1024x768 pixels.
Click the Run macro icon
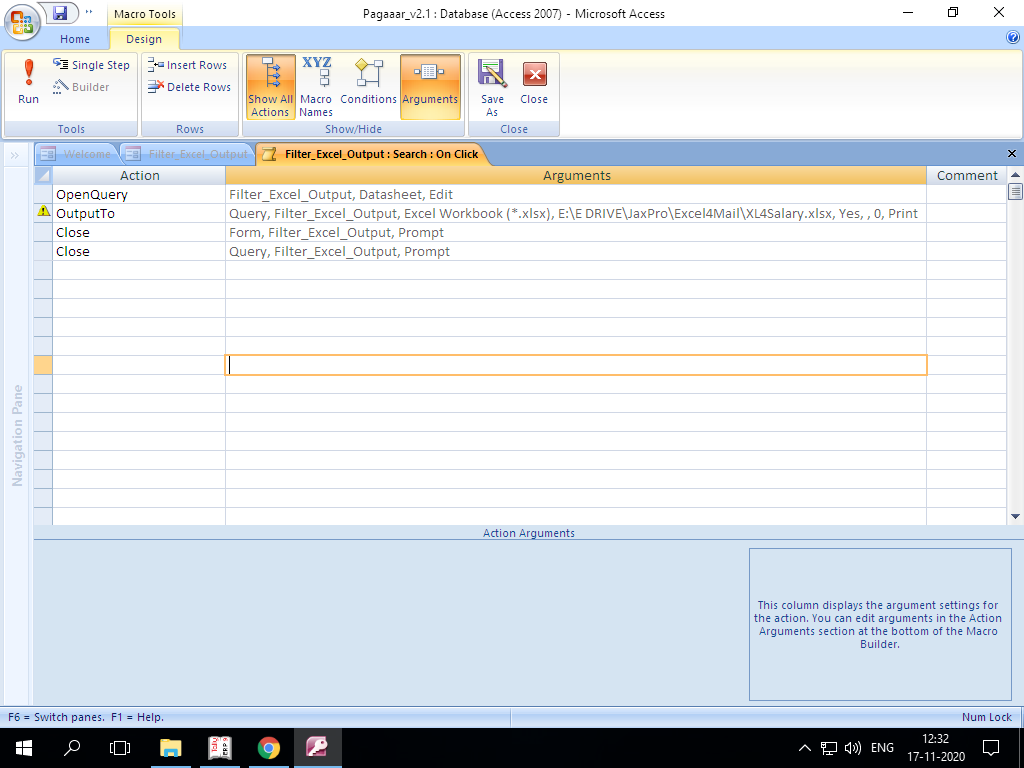point(28,81)
